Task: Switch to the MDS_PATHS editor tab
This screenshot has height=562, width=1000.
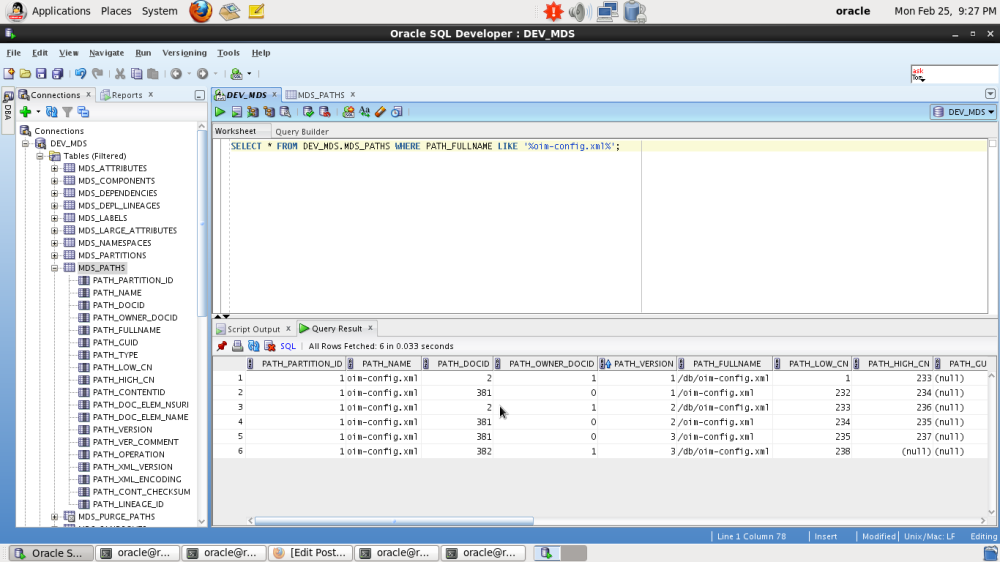Action: pyautogui.click(x=320, y=95)
